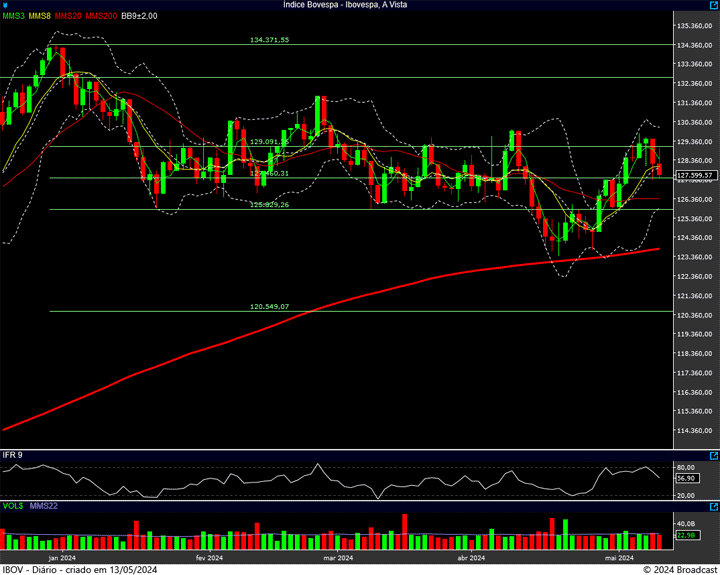
Task: Select the 125.829,26 support line label
Action: [x=269, y=204]
